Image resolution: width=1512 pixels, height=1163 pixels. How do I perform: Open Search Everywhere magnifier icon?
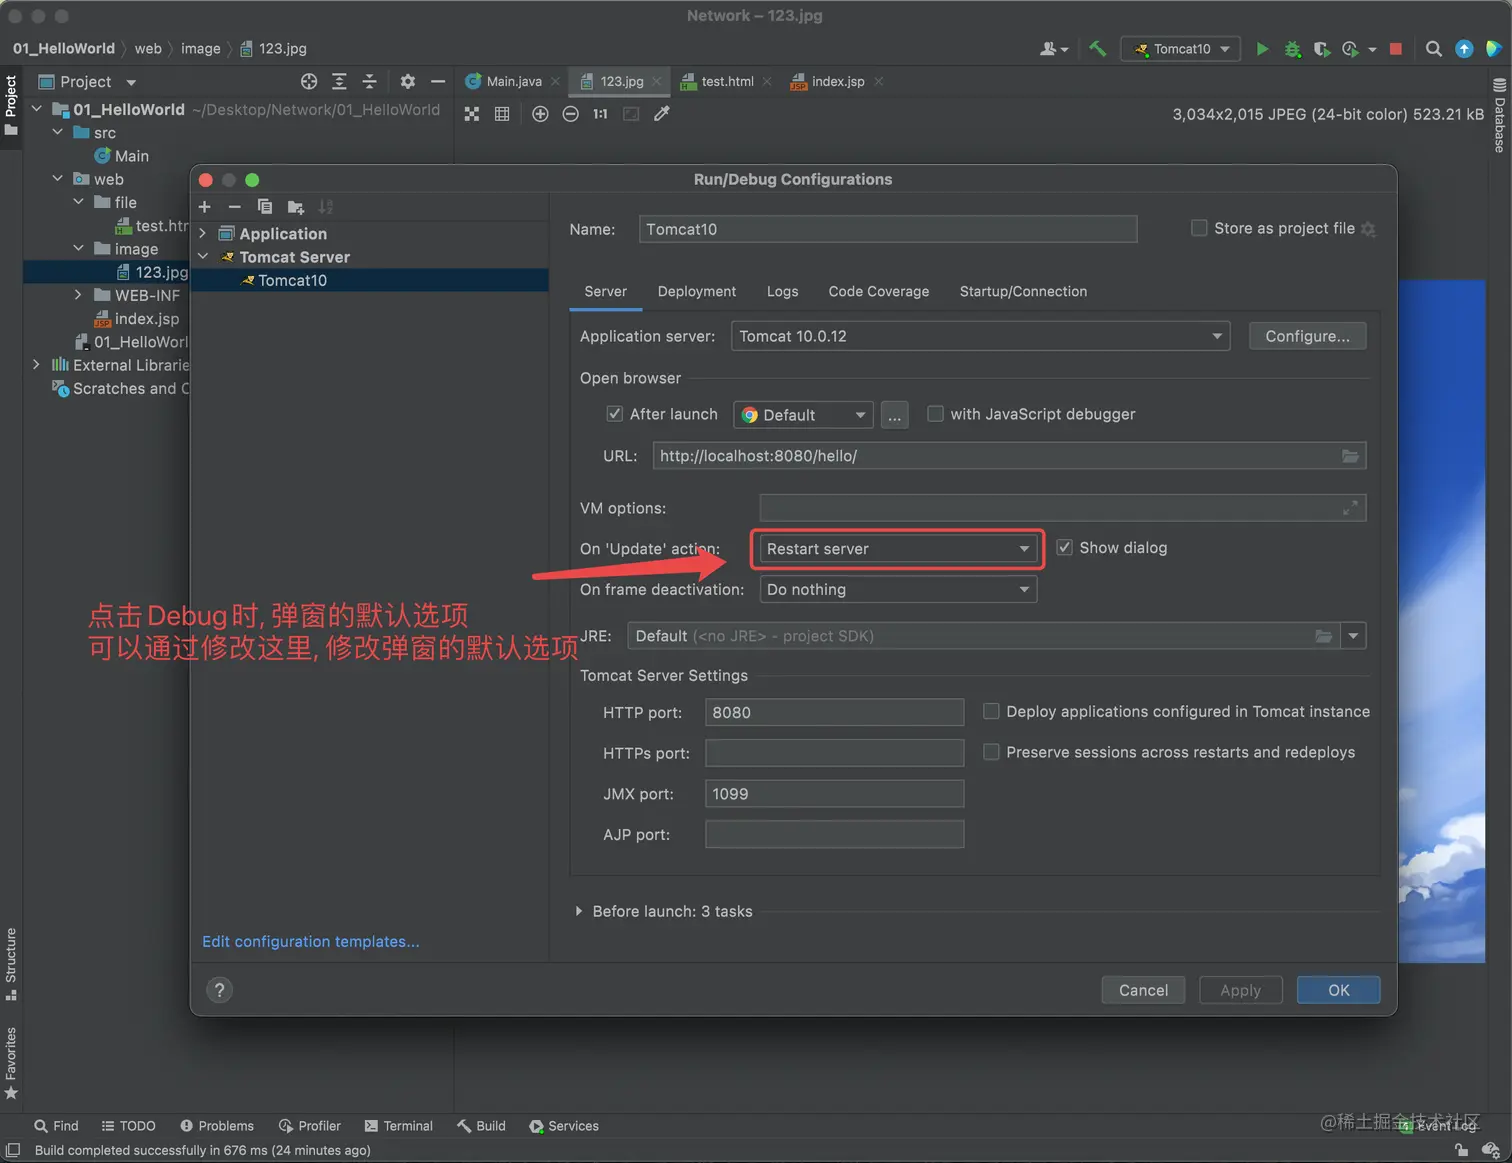[1433, 49]
